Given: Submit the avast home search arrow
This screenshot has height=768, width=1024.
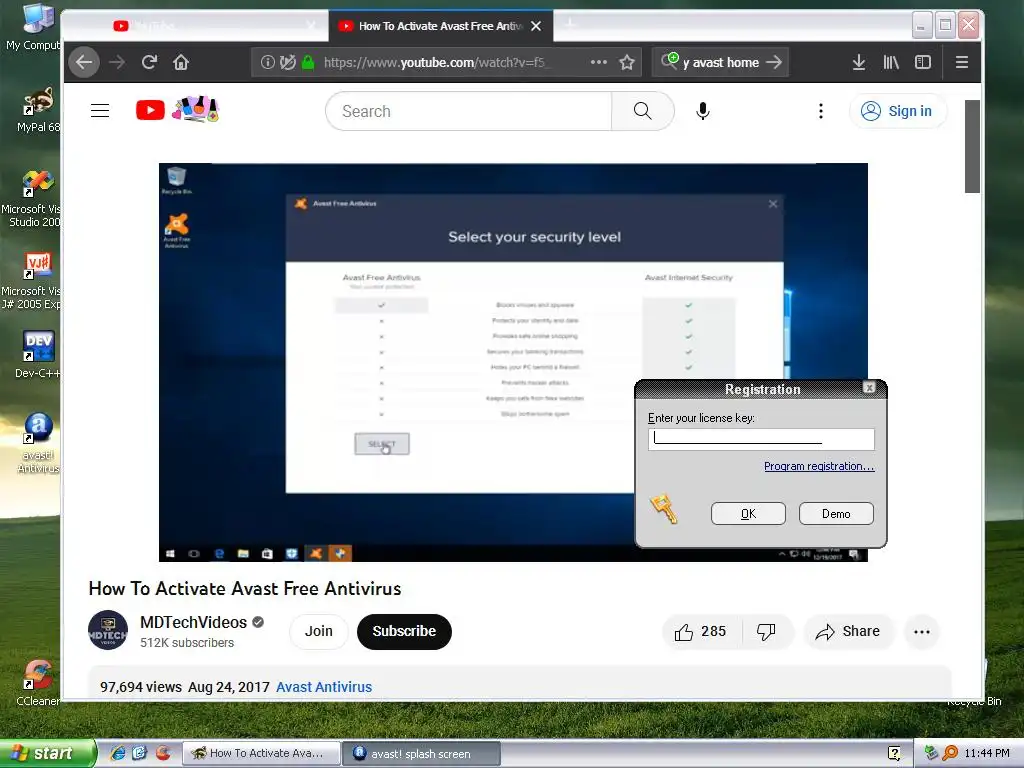Looking at the screenshot, I should 774,62.
